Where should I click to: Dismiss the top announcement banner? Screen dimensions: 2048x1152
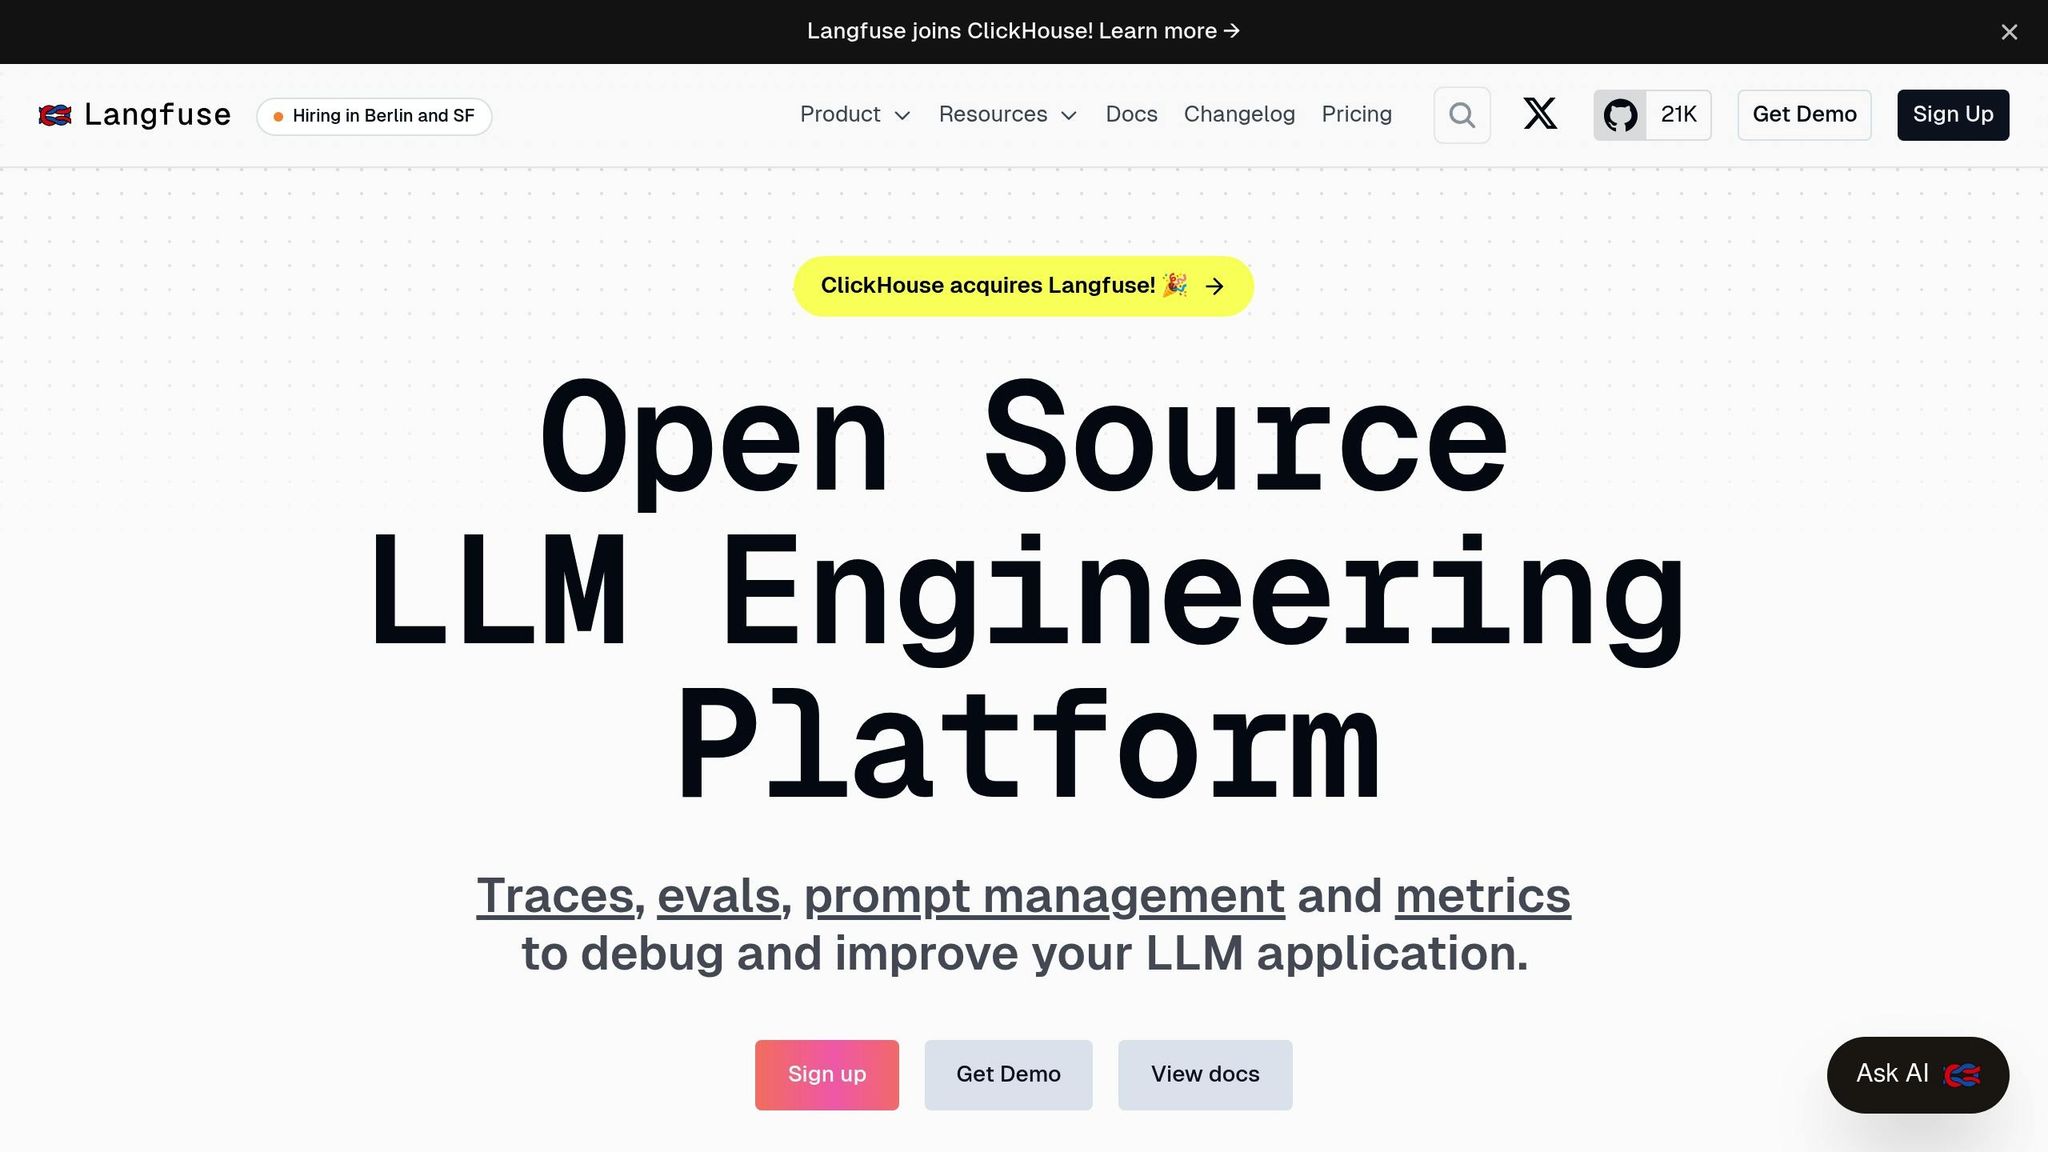tap(2009, 32)
